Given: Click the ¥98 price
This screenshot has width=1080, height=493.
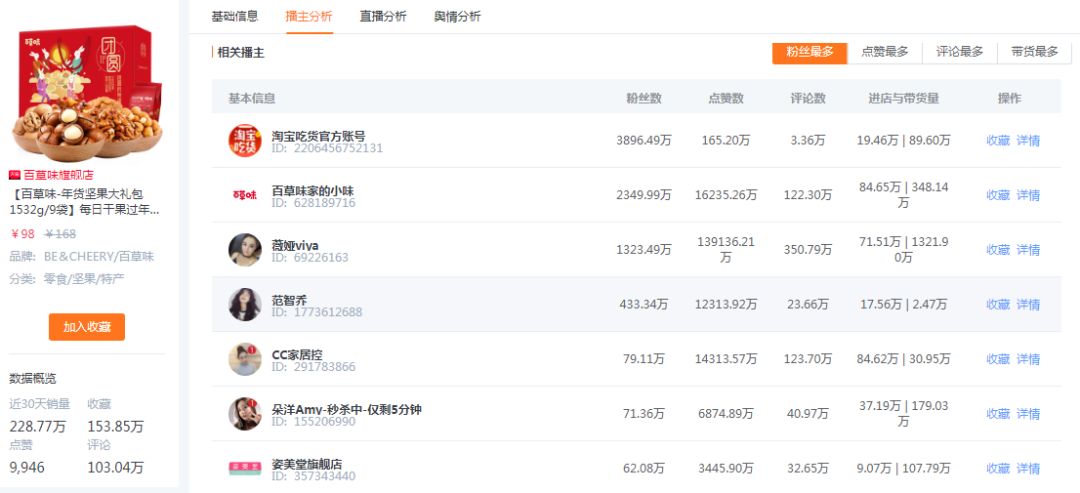Looking at the screenshot, I should coord(22,234).
